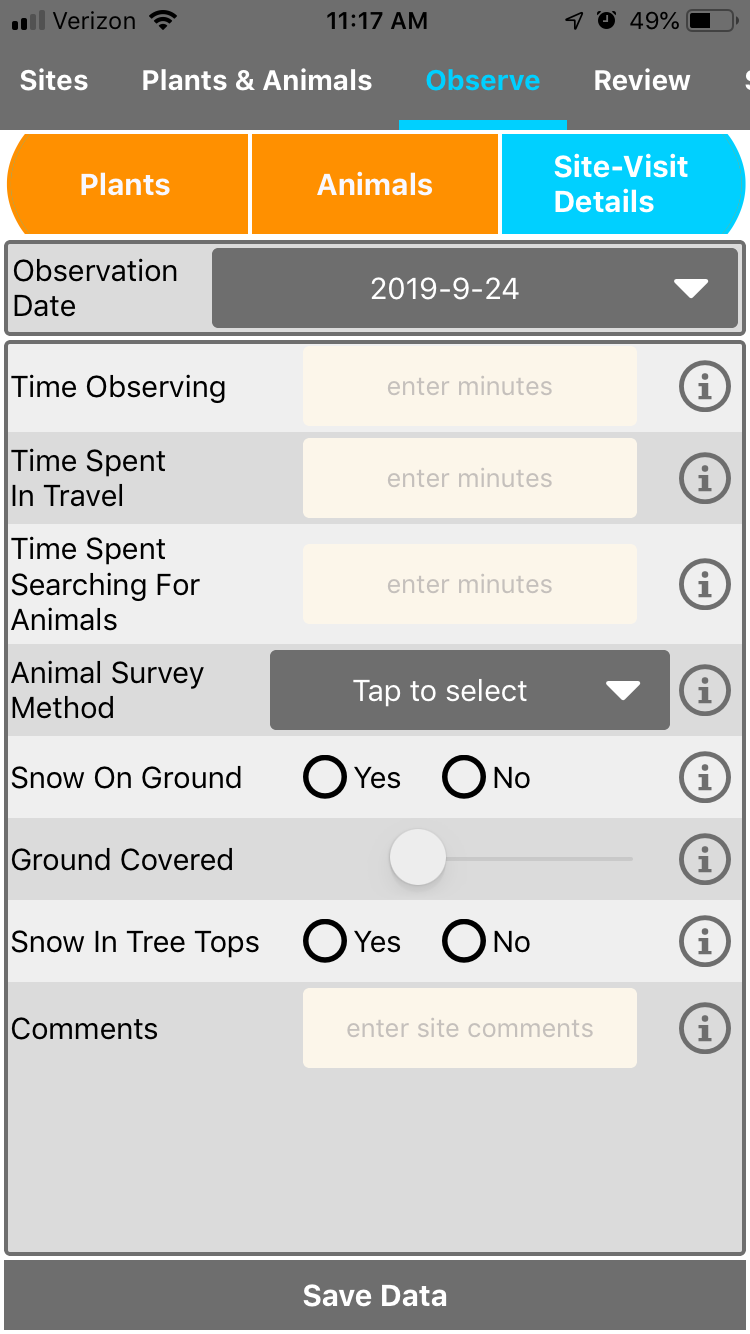Tap the info icon for Time Observing
The height and width of the screenshot is (1334, 750).
[704, 387]
